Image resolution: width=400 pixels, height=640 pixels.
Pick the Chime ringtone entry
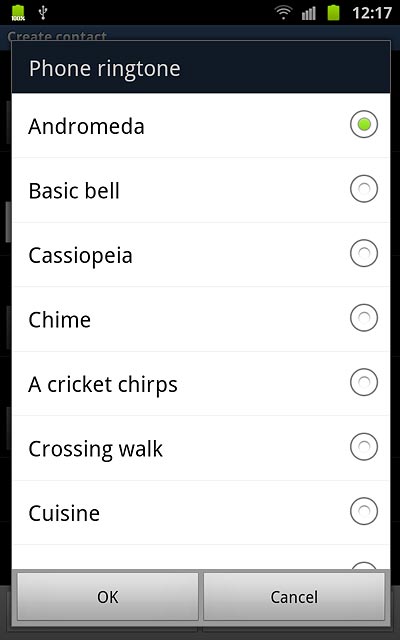point(201,319)
